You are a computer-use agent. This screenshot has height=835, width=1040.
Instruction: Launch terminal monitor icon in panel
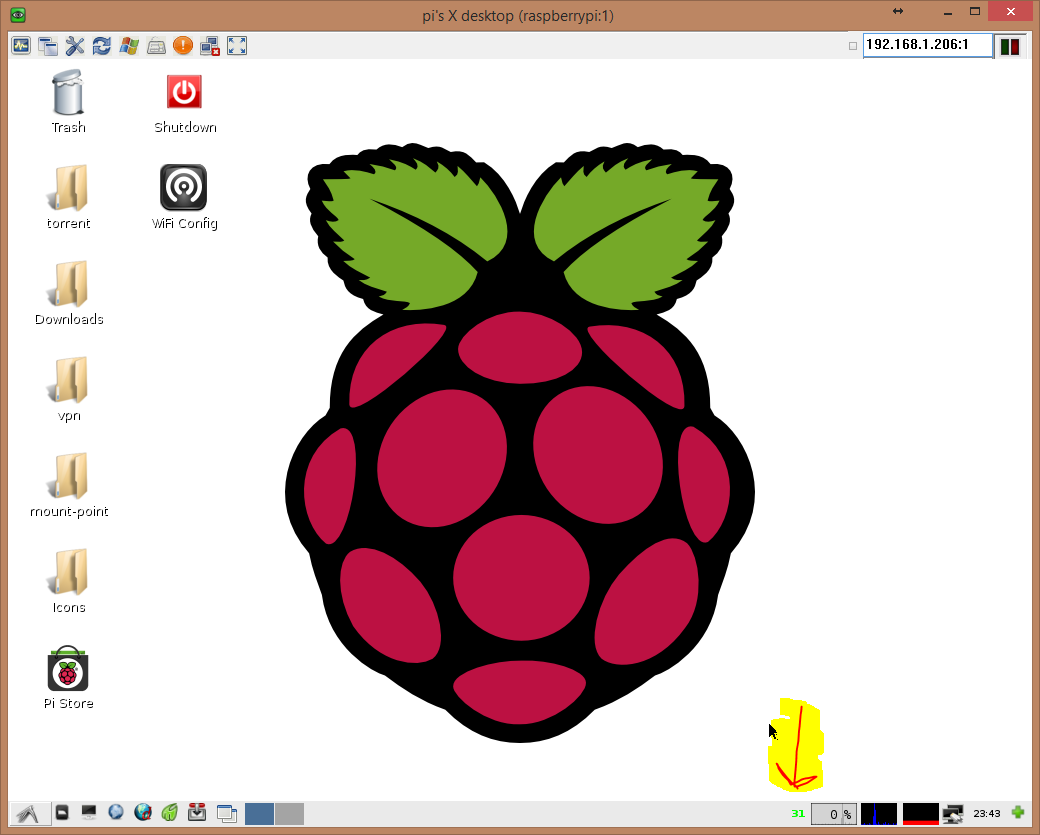tap(88, 812)
